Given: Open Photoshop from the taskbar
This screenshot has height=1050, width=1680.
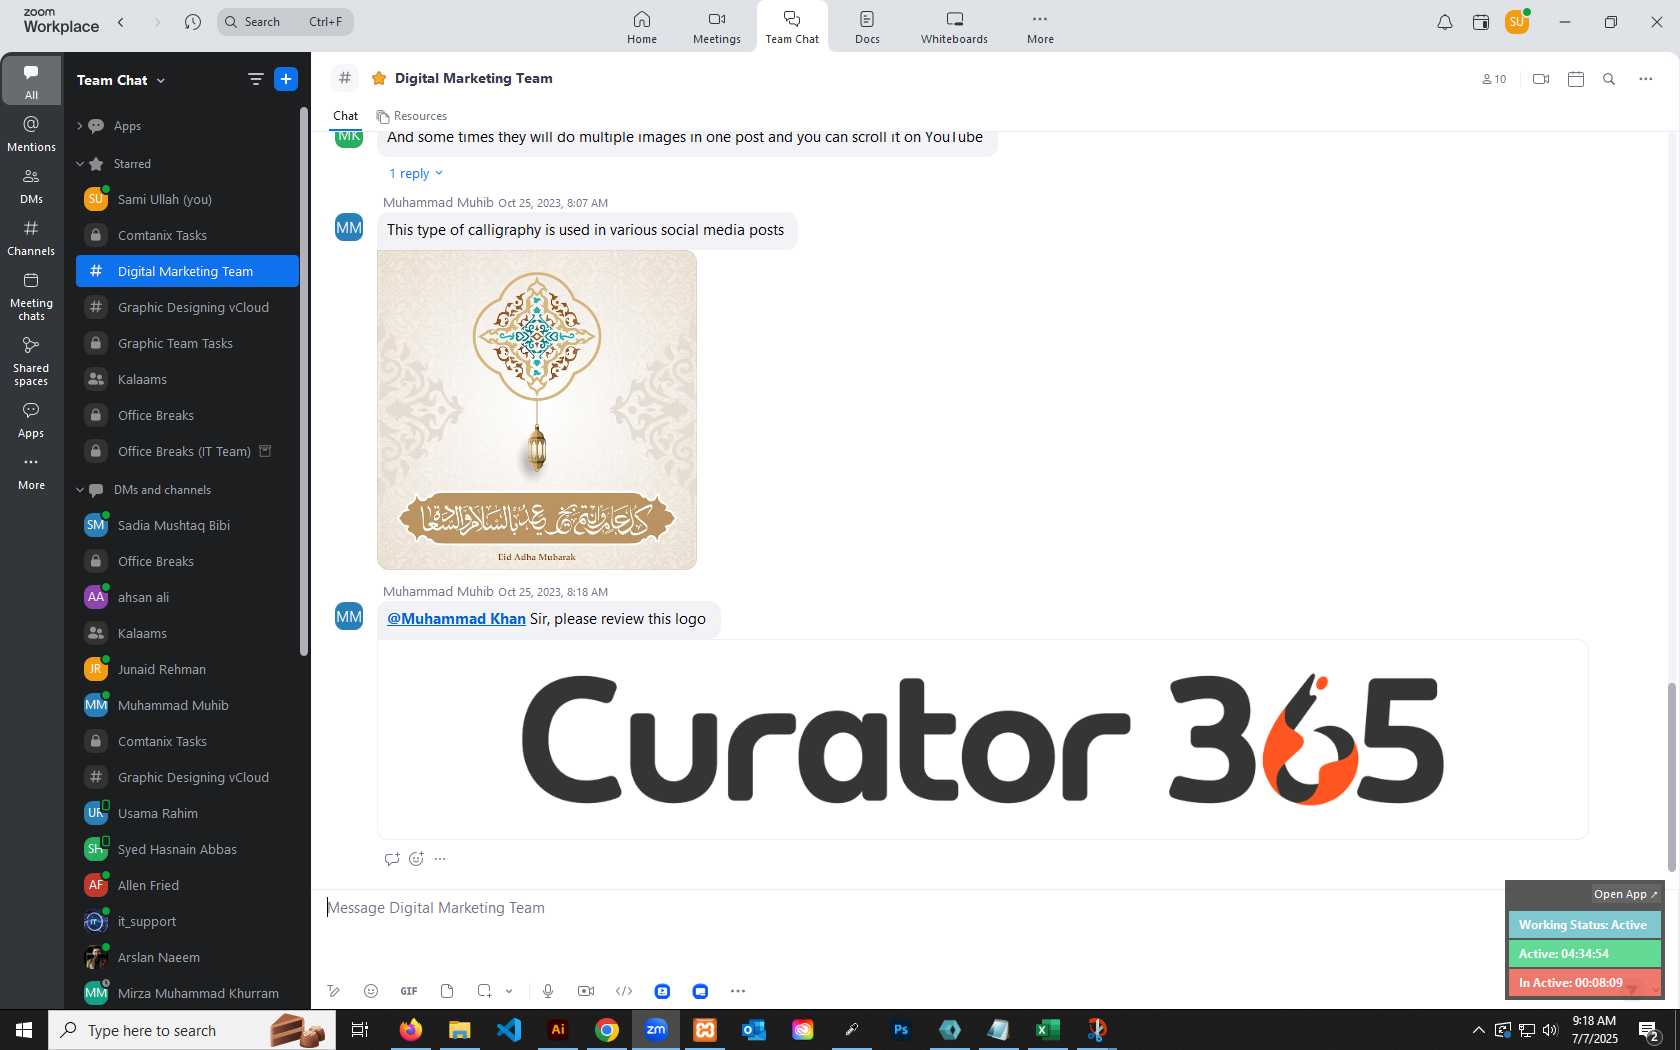Looking at the screenshot, I should coord(901,1030).
